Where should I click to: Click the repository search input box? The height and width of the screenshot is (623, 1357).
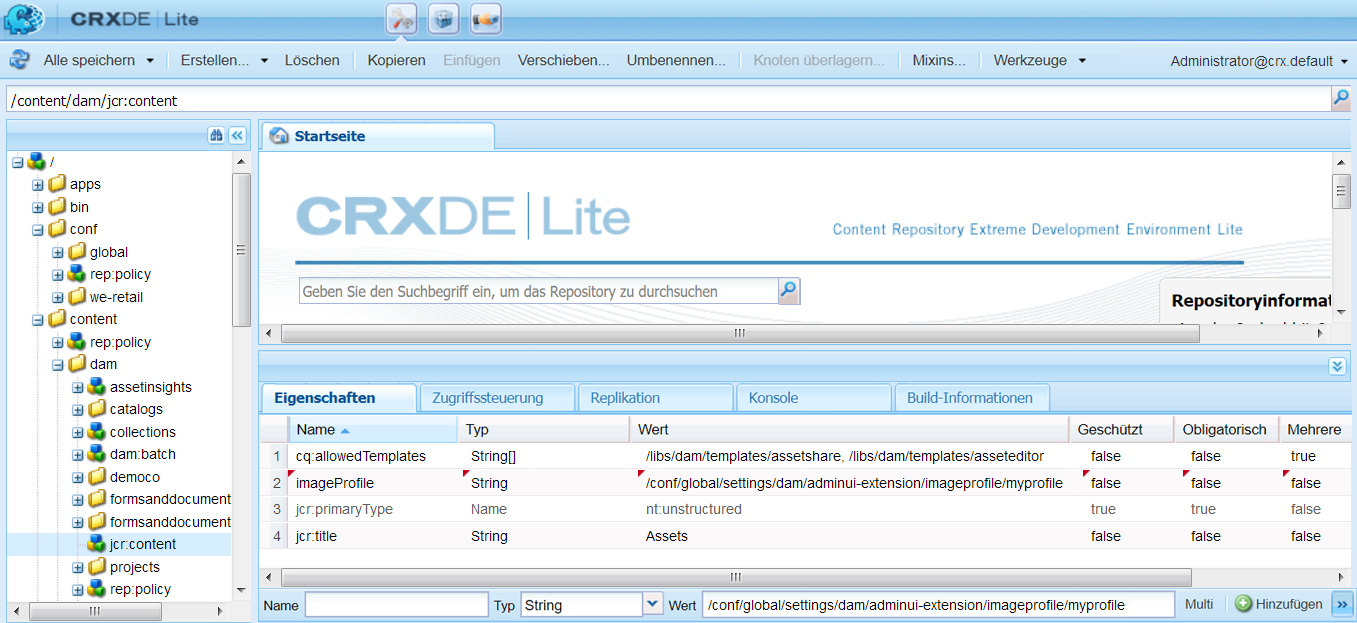click(x=539, y=291)
